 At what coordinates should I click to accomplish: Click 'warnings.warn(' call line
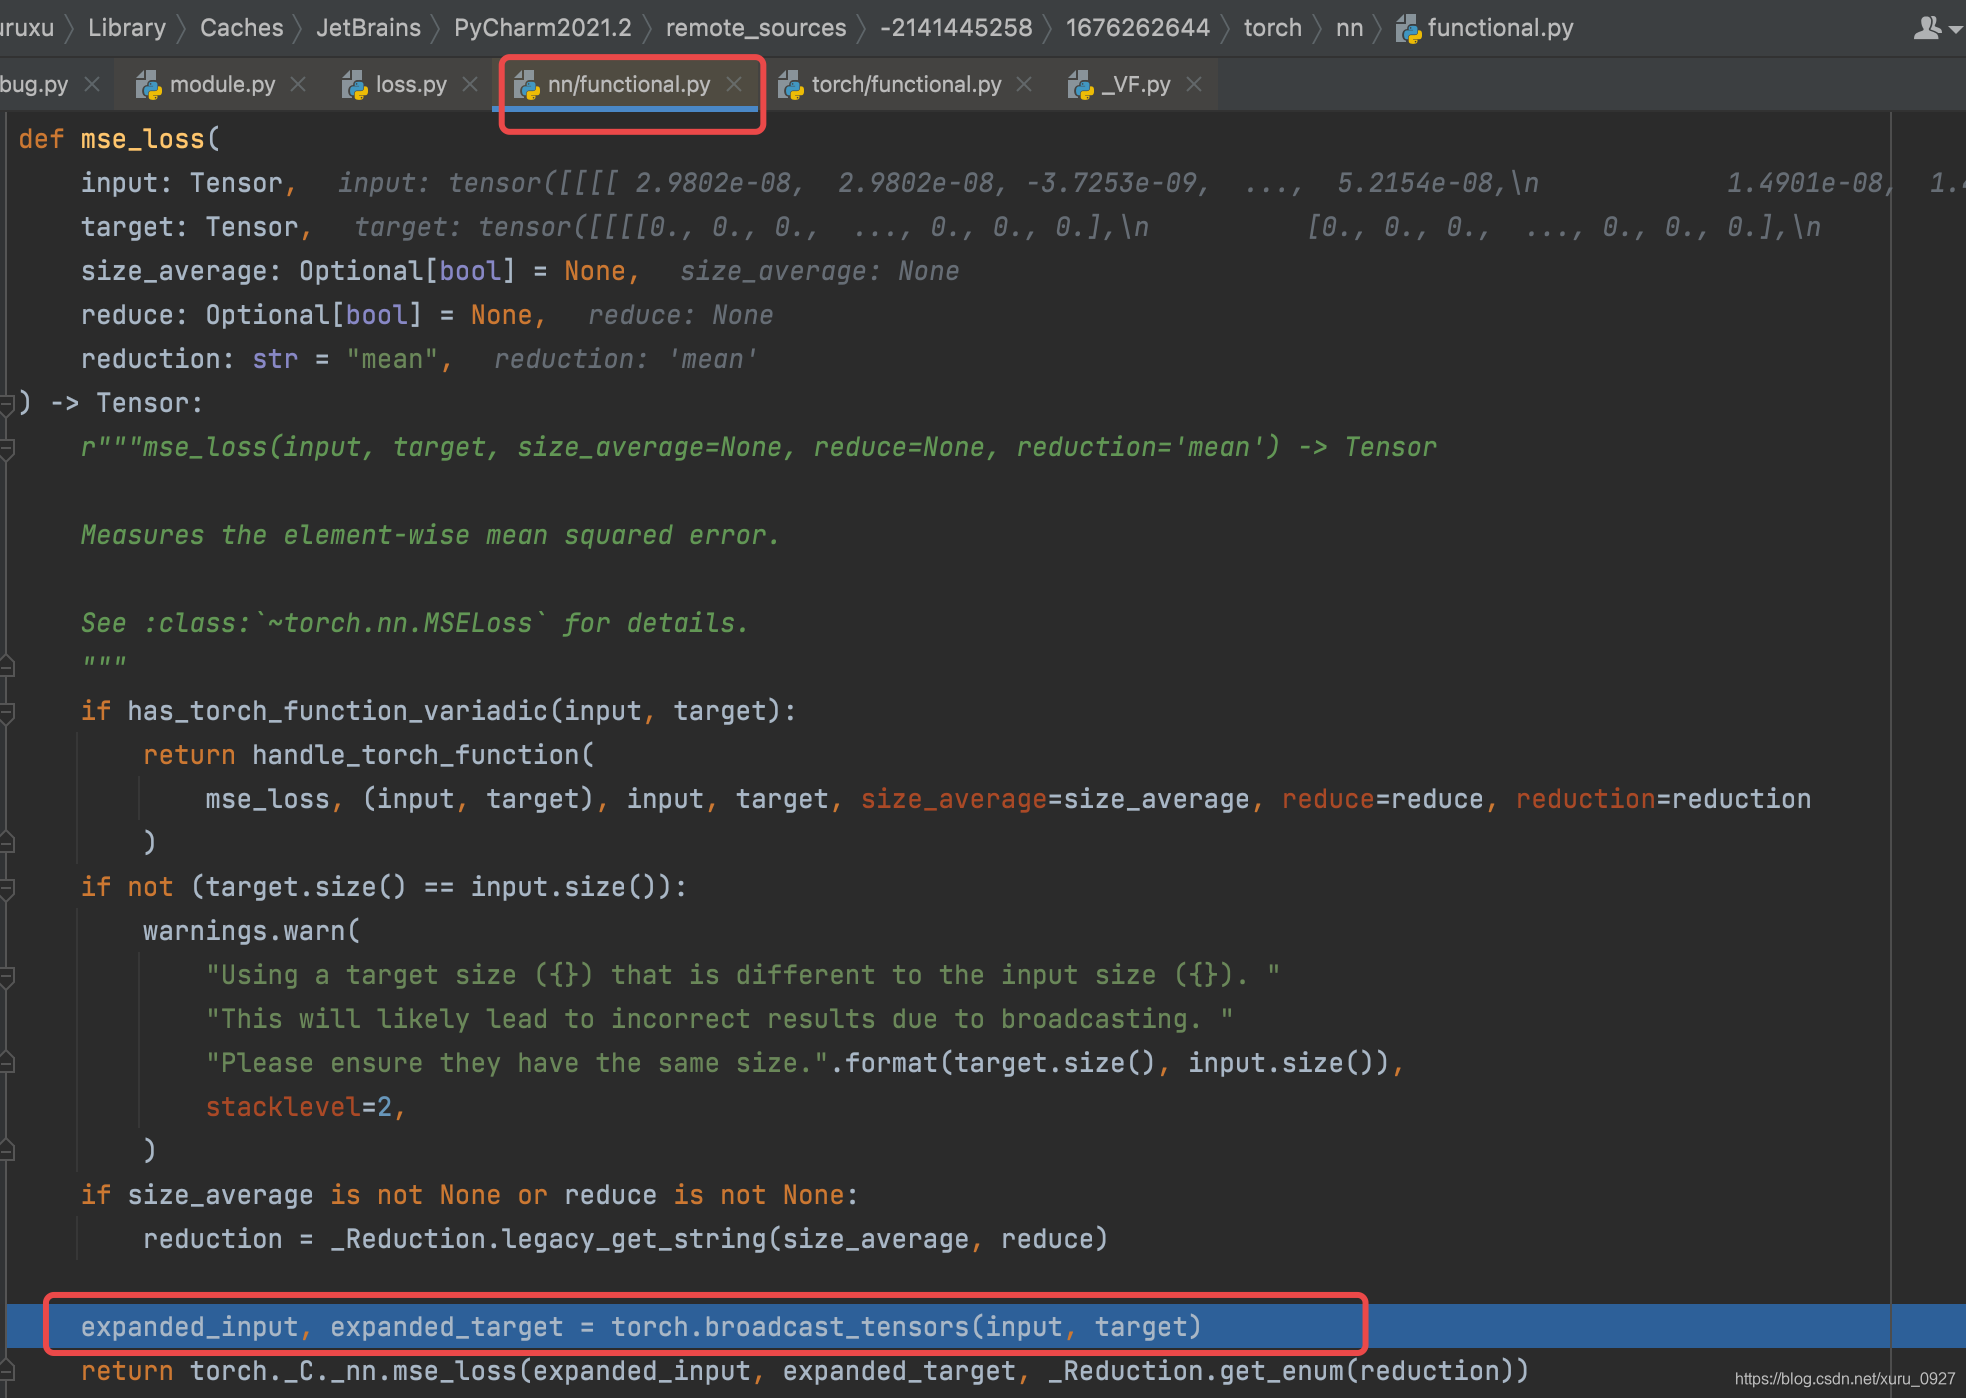[251, 931]
